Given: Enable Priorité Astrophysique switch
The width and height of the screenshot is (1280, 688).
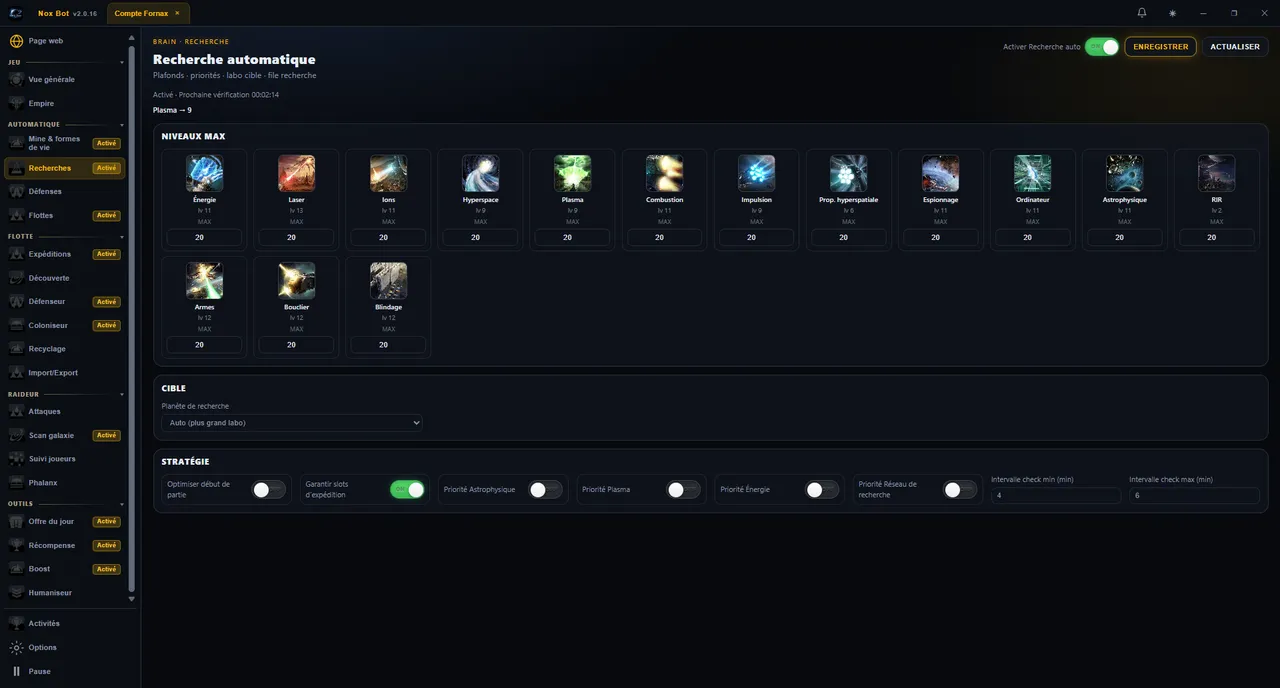Looking at the screenshot, I should (545, 490).
